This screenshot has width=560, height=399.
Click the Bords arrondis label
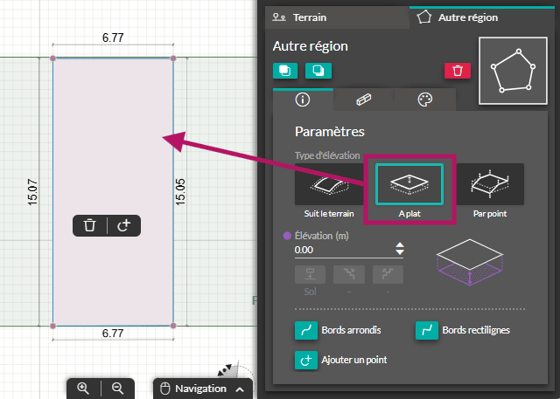click(x=351, y=330)
